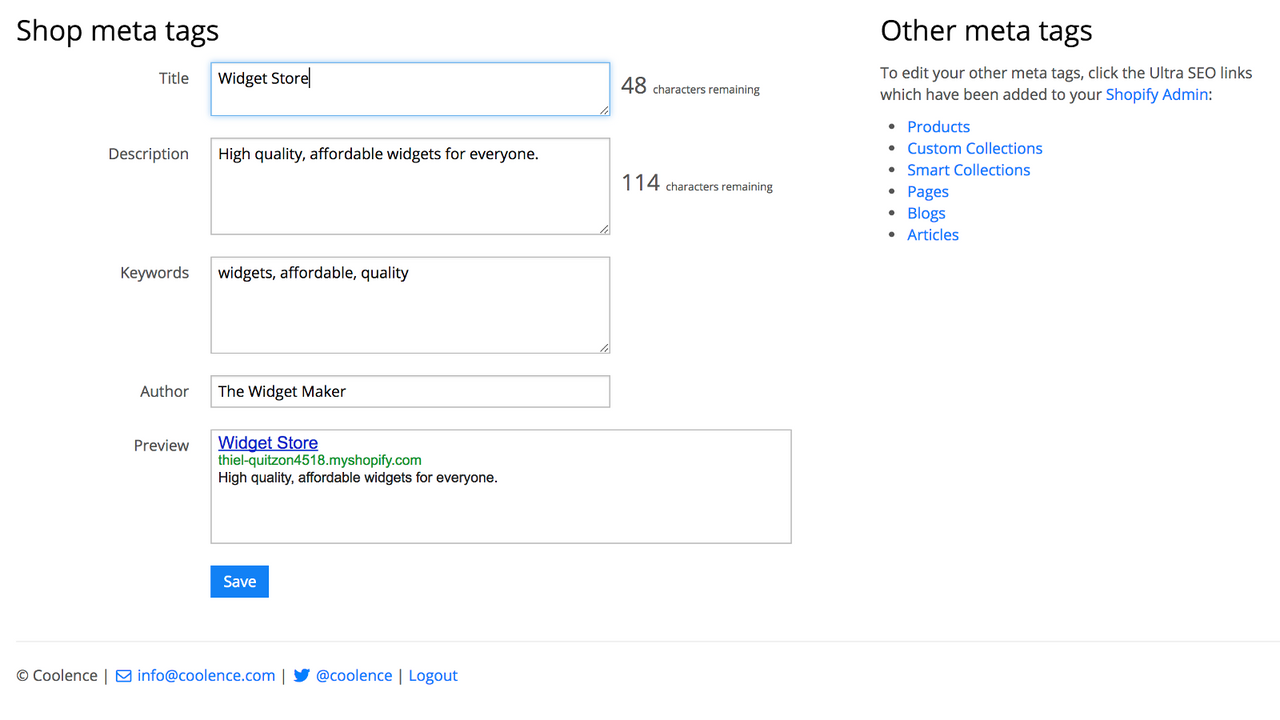Click the envelope icon next to info@coolence.com
Viewport: 1280px width, 720px height.
click(x=122, y=675)
